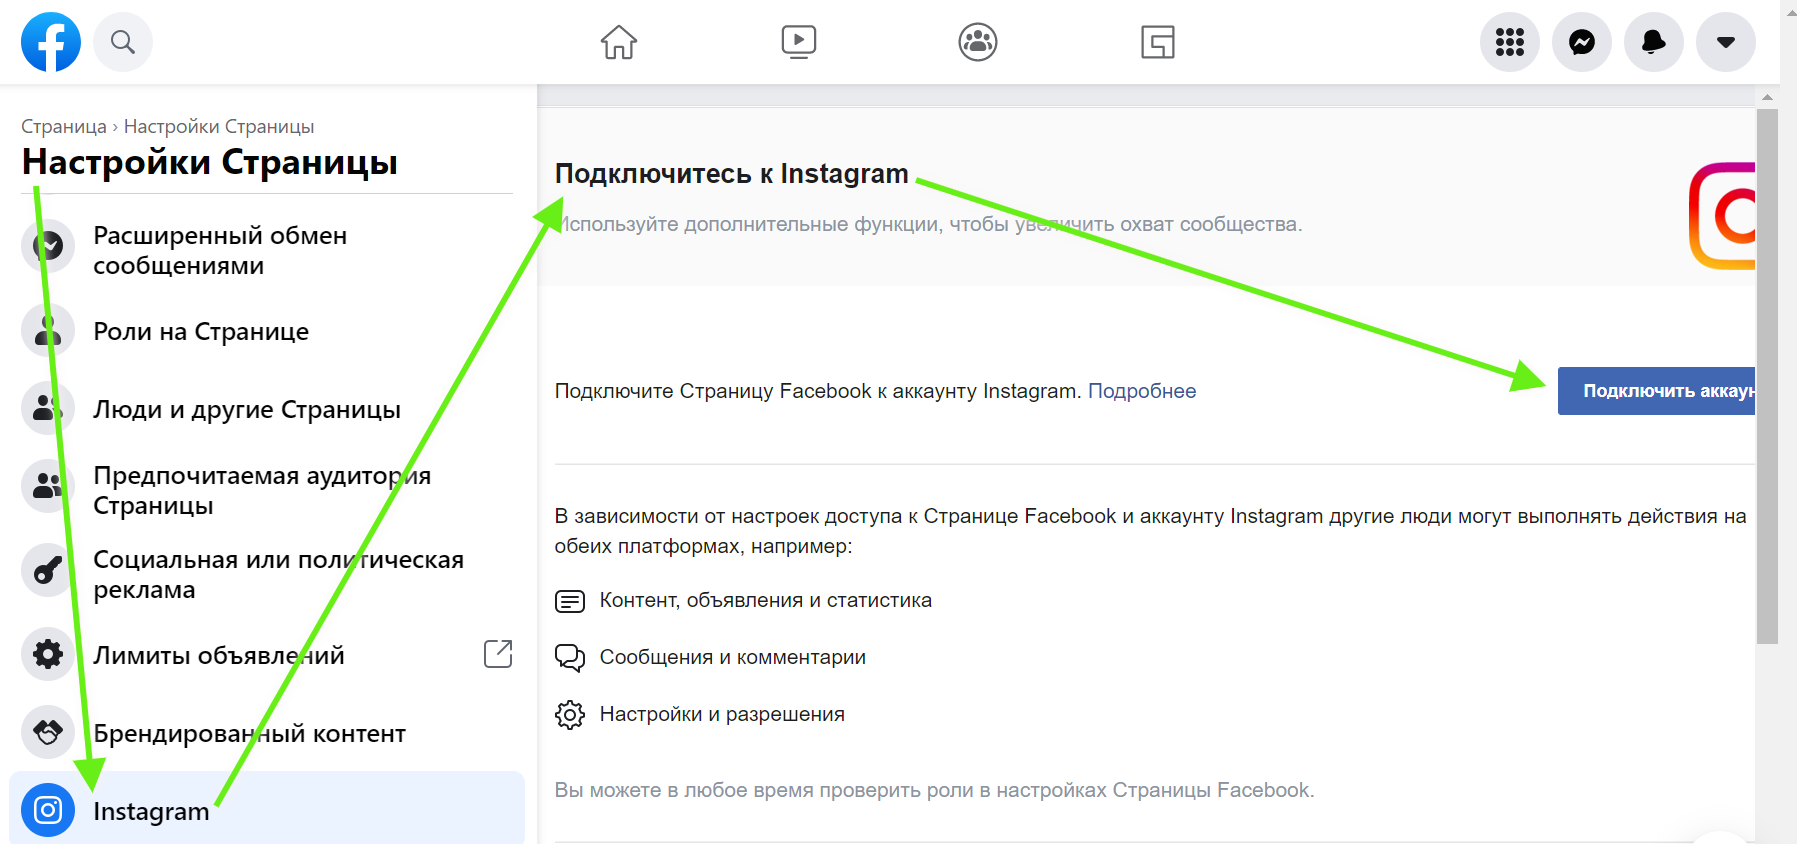The image size is (1797, 844).
Task: Click the gear icon beside Настройки и разрешения
Action: (570, 715)
